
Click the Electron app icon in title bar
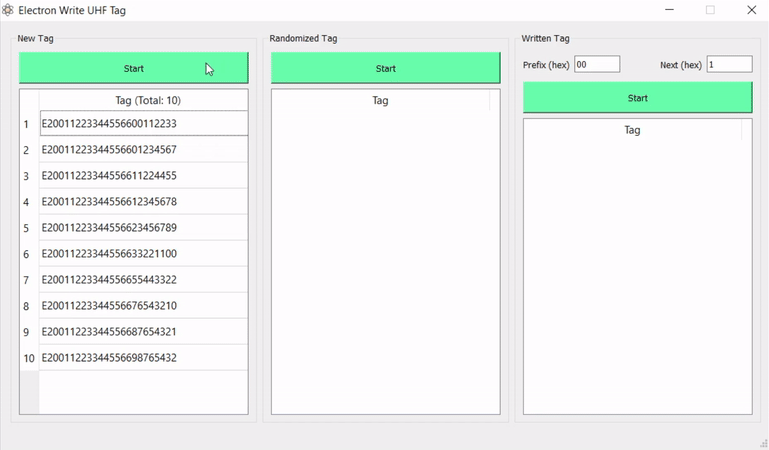9,10
